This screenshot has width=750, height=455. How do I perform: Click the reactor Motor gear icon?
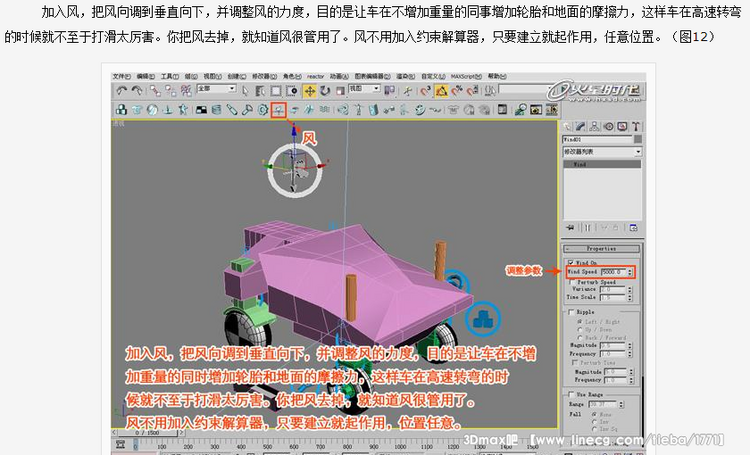coord(263,110)
